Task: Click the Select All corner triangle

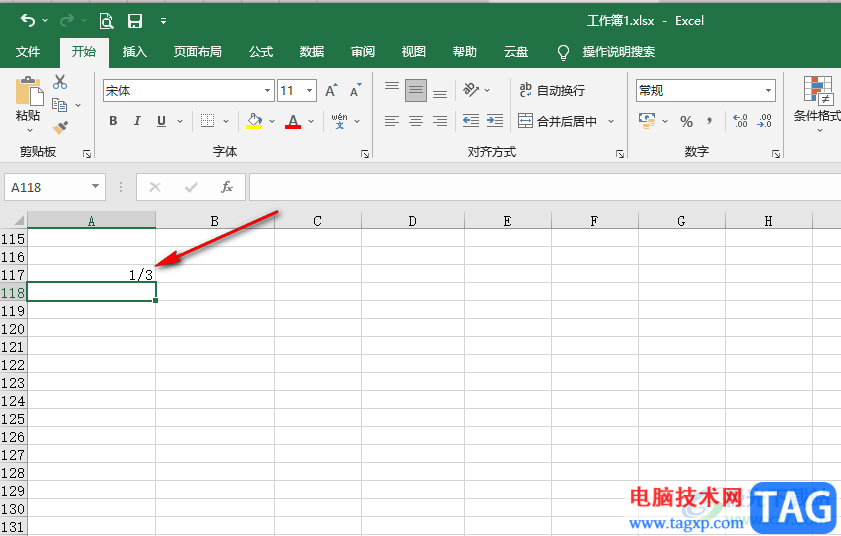Action: [19, 221]
